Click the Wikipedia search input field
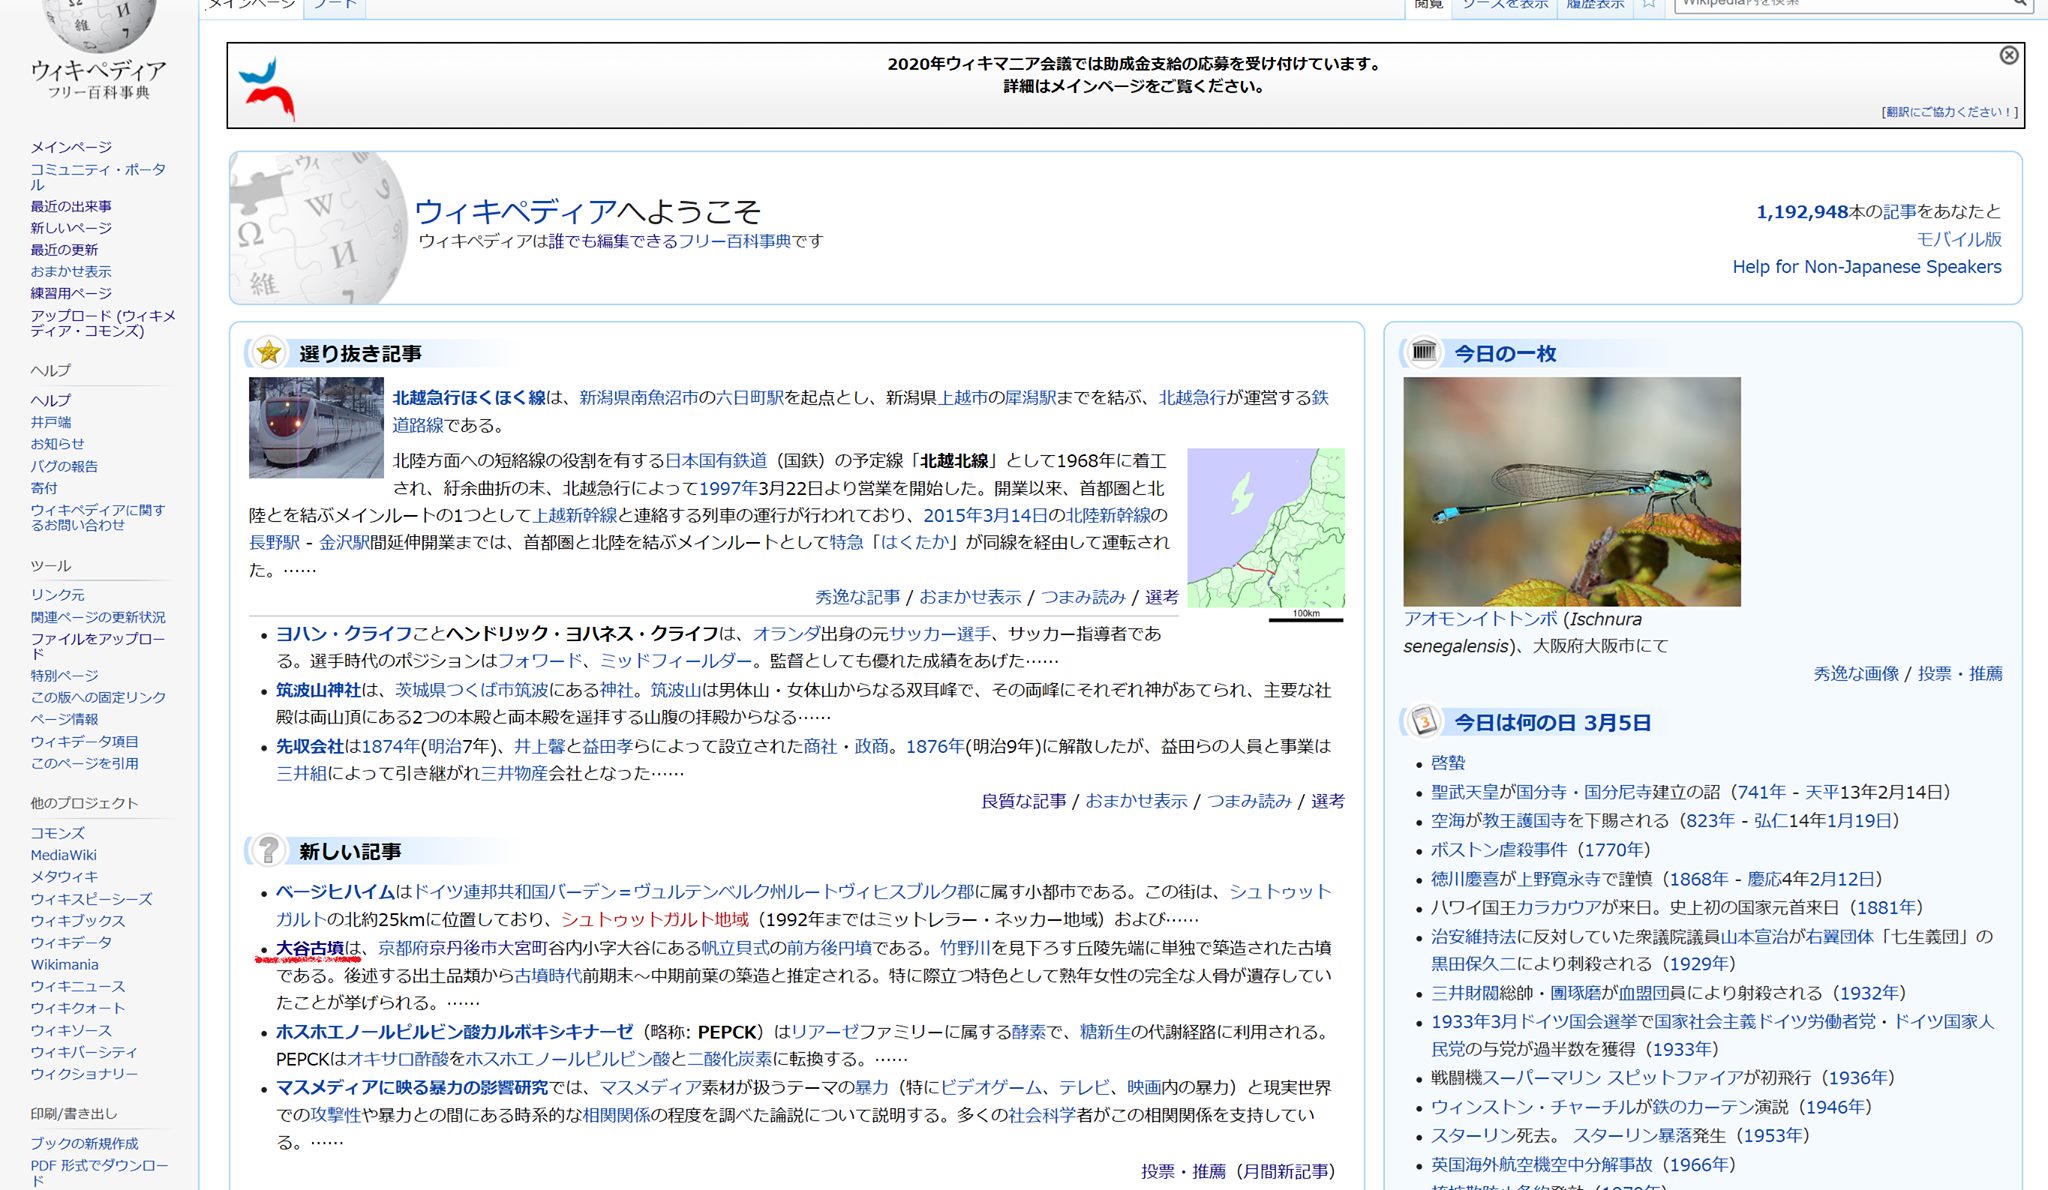Screen dimensions: 2048x1190 [x=1842, y=5]
